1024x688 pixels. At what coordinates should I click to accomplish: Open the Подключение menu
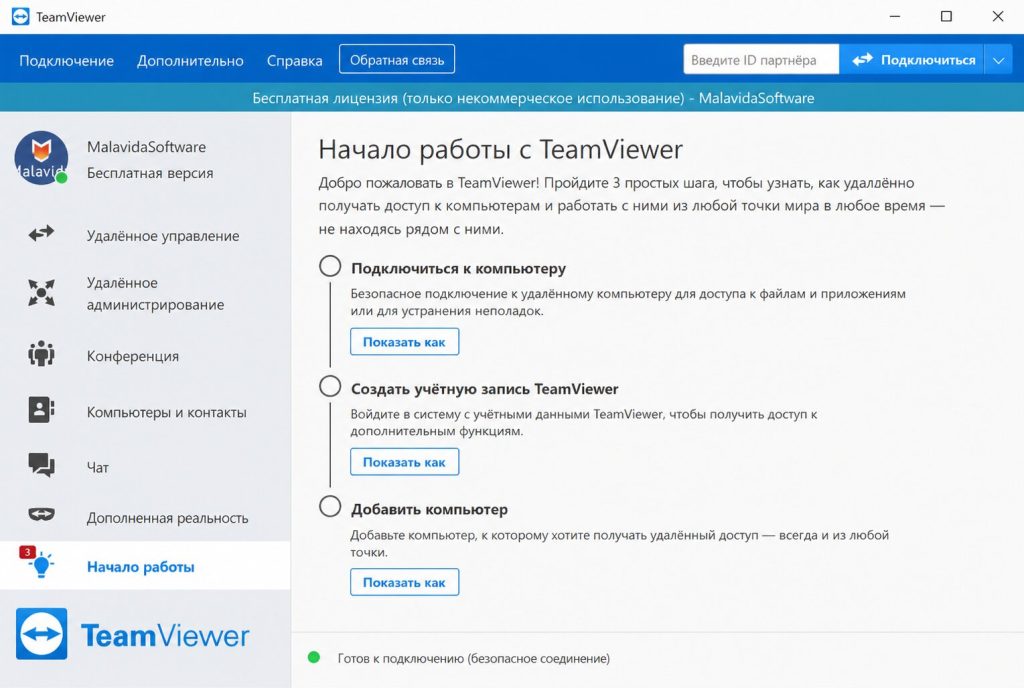click(x=67, y=61)
